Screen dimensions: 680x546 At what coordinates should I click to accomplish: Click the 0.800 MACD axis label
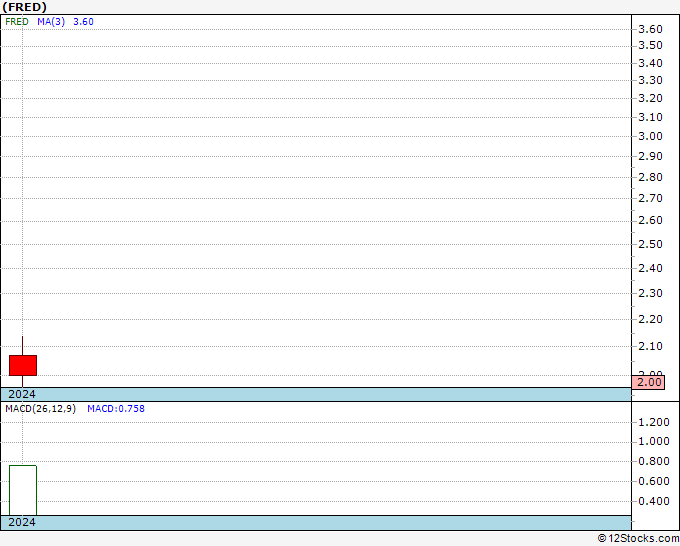point(654,461)
